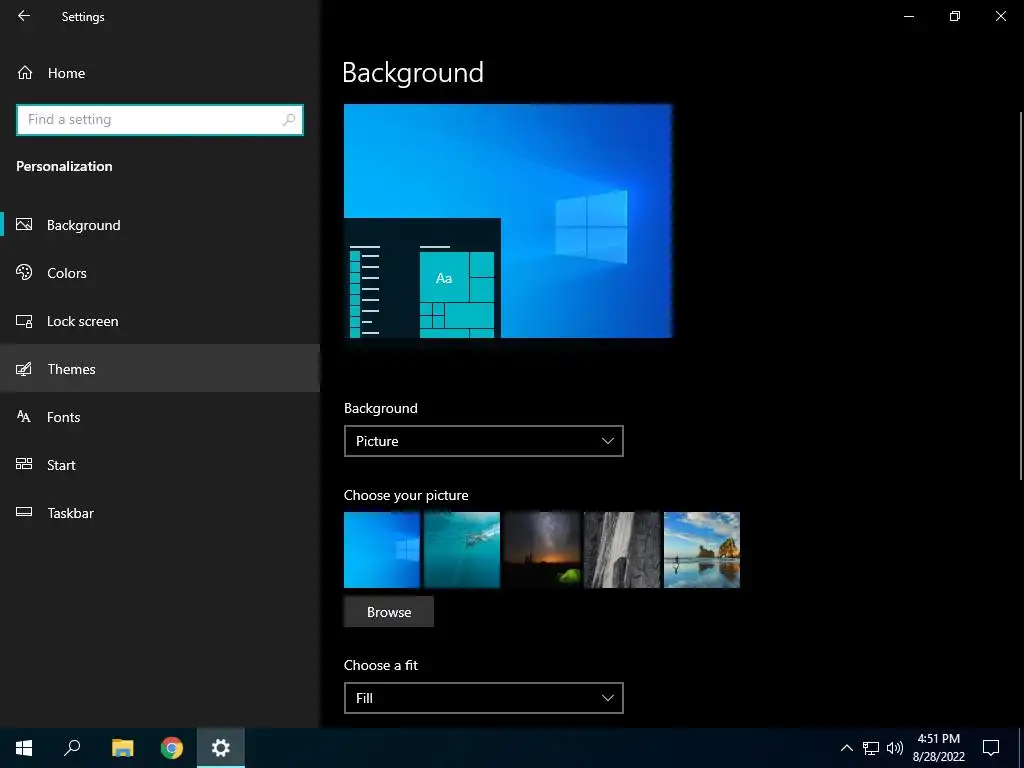
Task: Open the network status tray icon
Action: pyautogui.click(x=871, y=748)
